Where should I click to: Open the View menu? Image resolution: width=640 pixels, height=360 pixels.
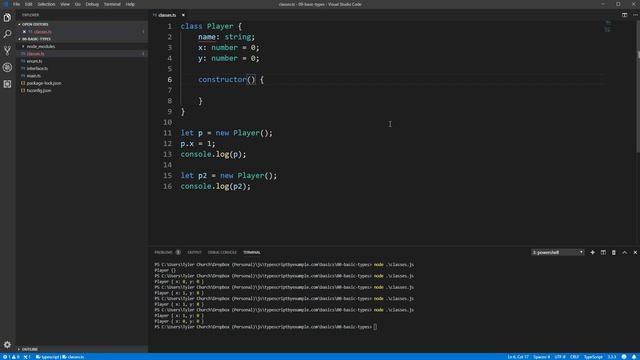pos(65,4)
